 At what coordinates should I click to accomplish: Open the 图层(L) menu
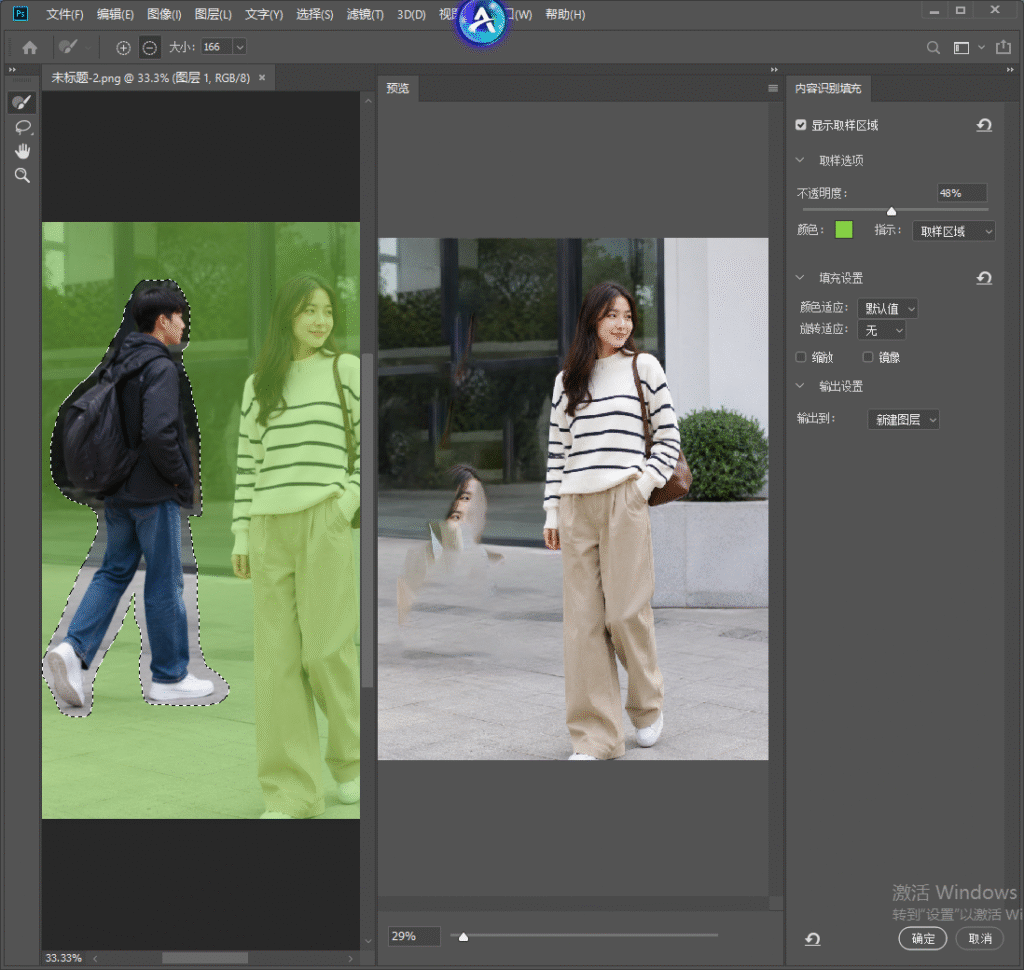(213, 14)
